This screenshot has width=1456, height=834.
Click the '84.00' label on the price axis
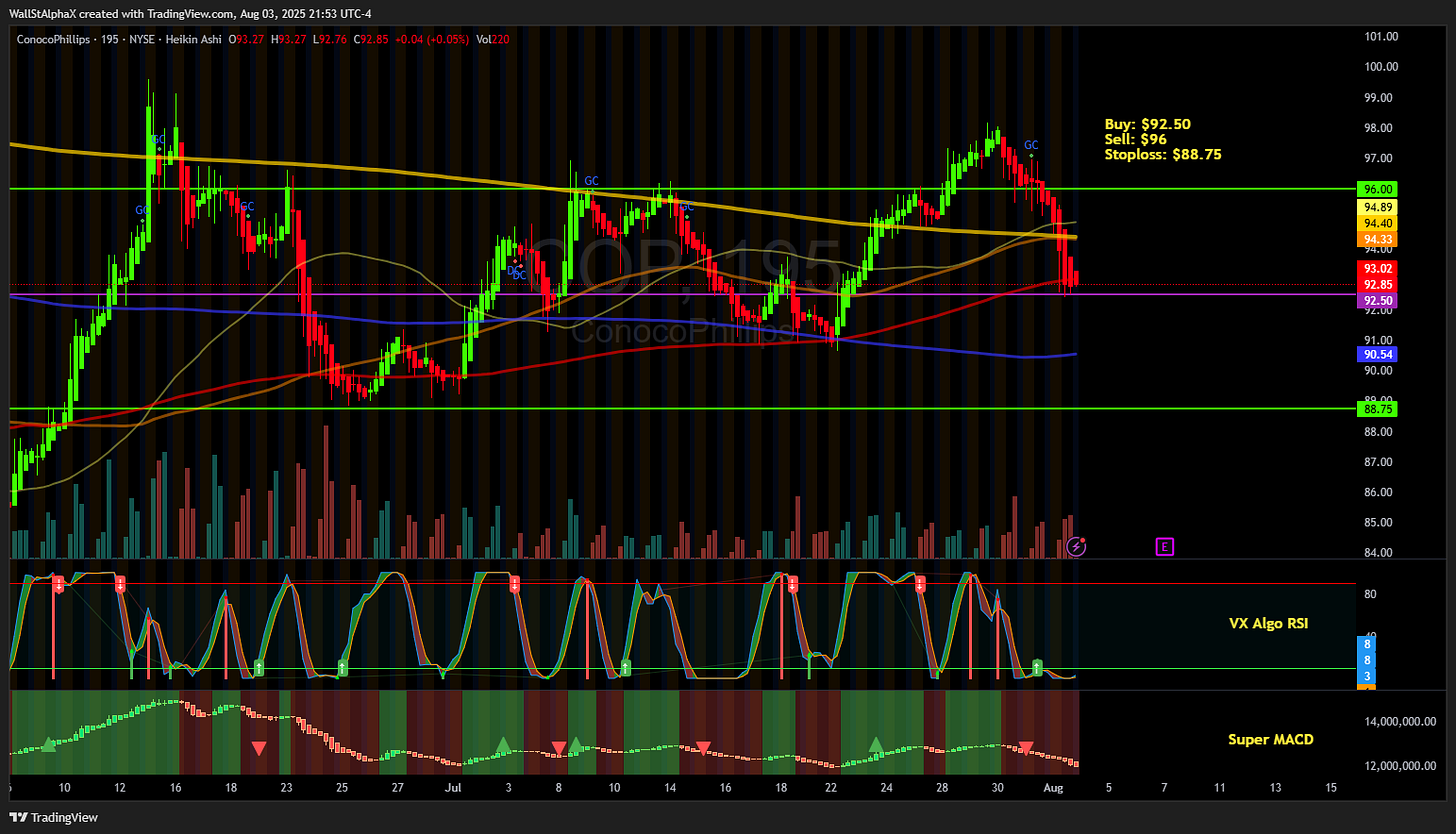point(1377,553)
